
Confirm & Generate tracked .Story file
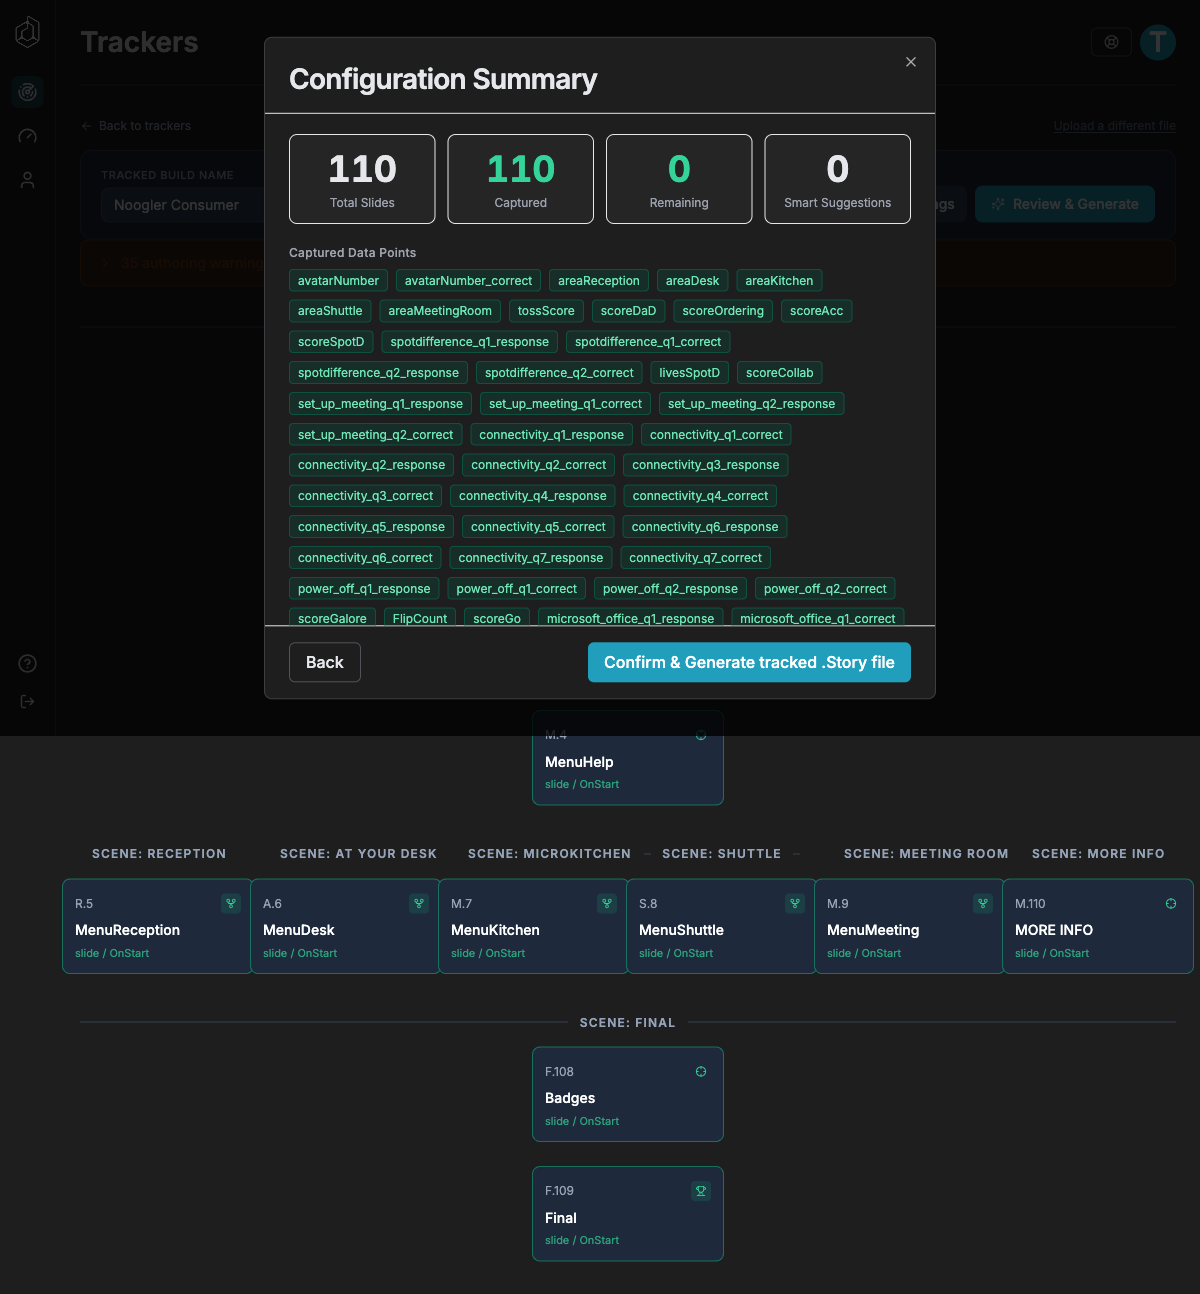click(x=749, y=662)
